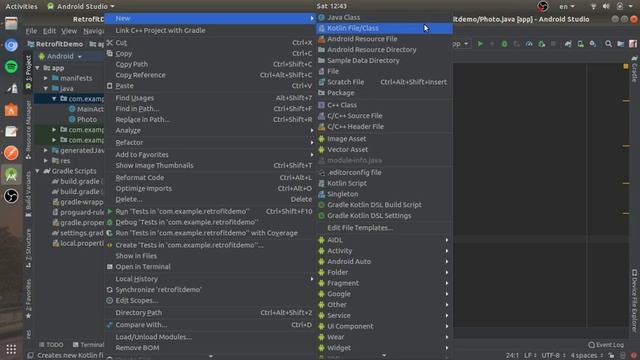Image resolution: width=640 pixels, height=360 pixels.
Task: Select Android Resource File entry
Action: click(384, 39)
